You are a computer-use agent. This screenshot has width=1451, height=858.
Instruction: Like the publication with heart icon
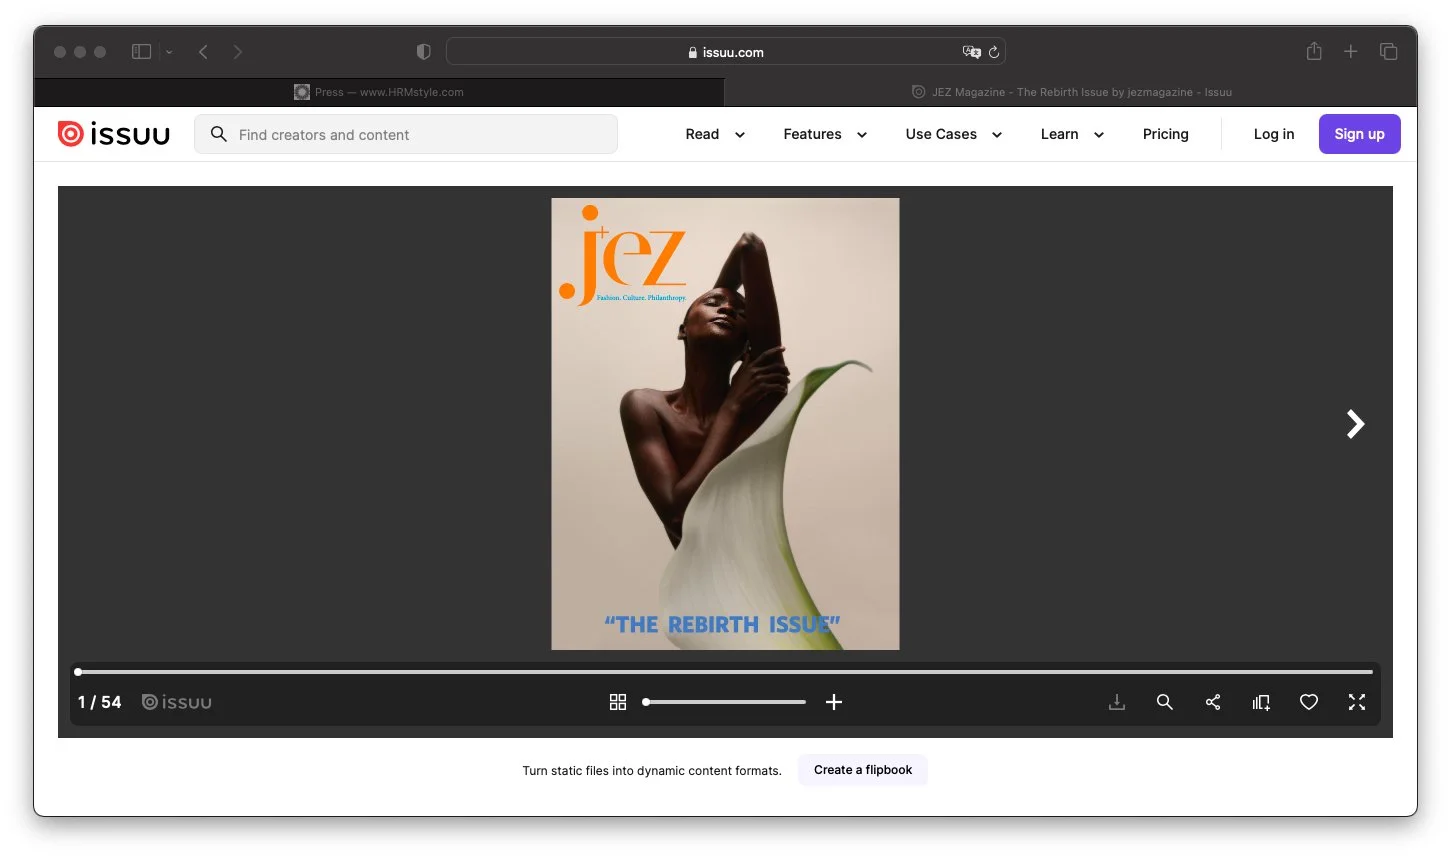pos(1309,702)
